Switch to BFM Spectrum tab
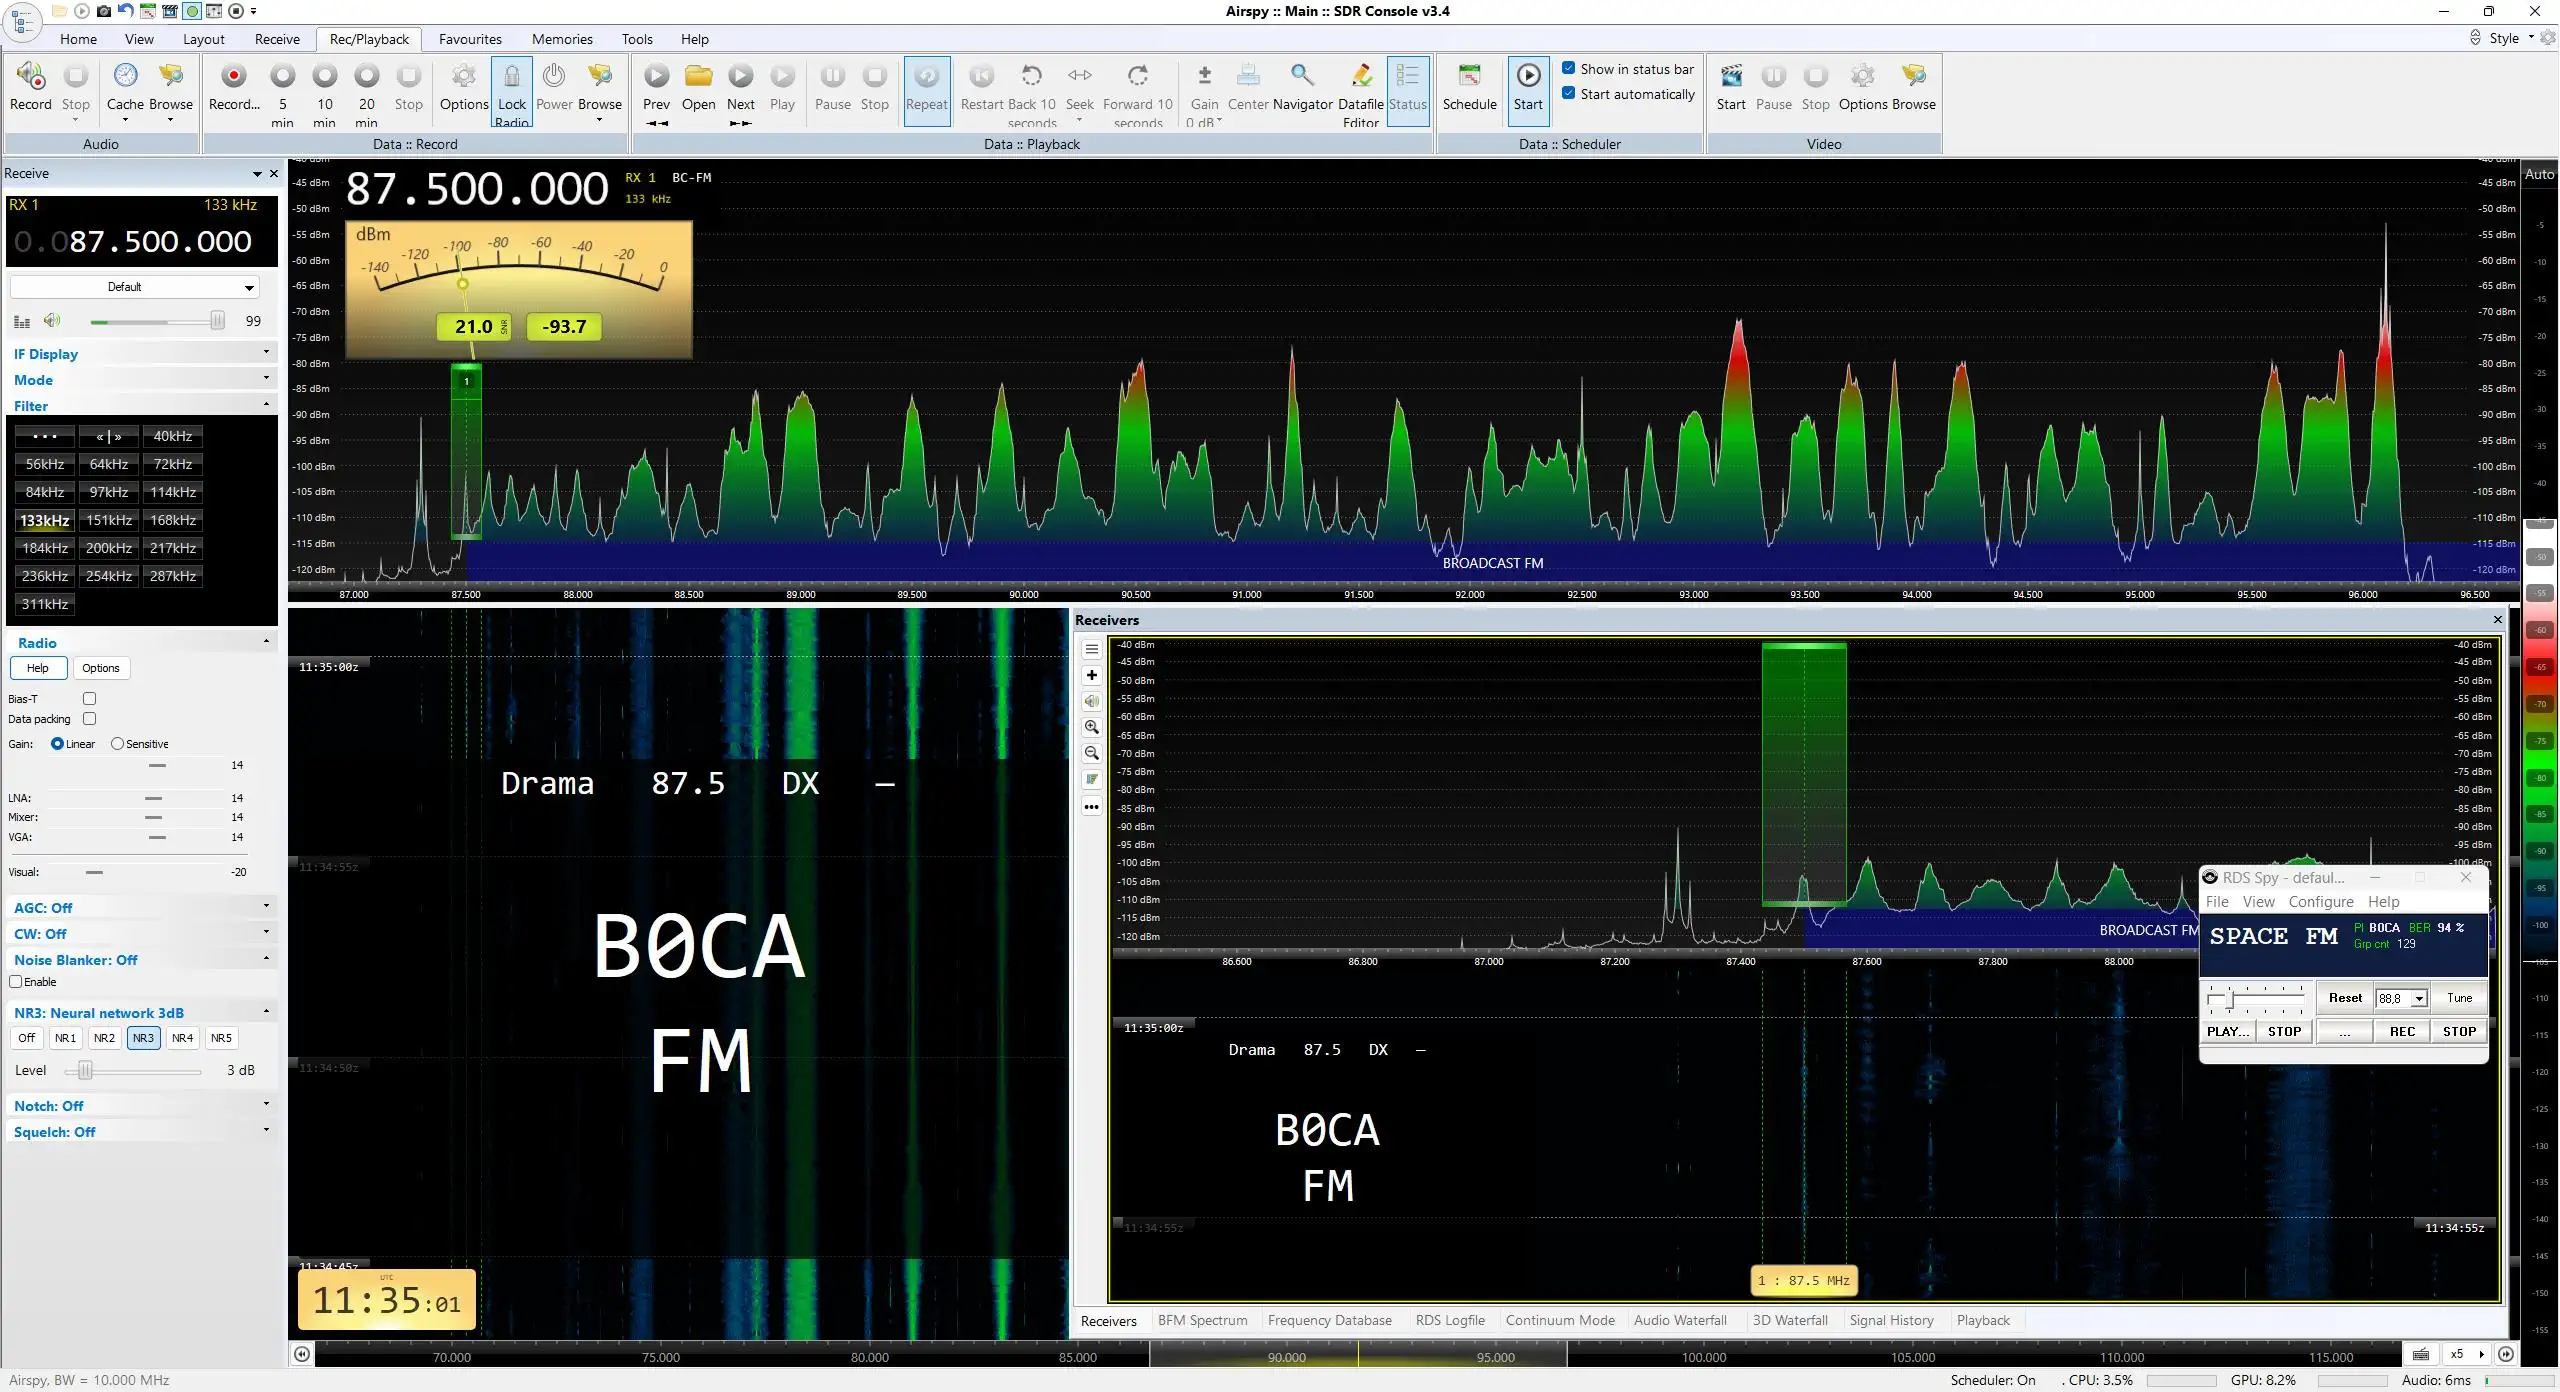The image size is (2560, 1392). point(1202,1320)
